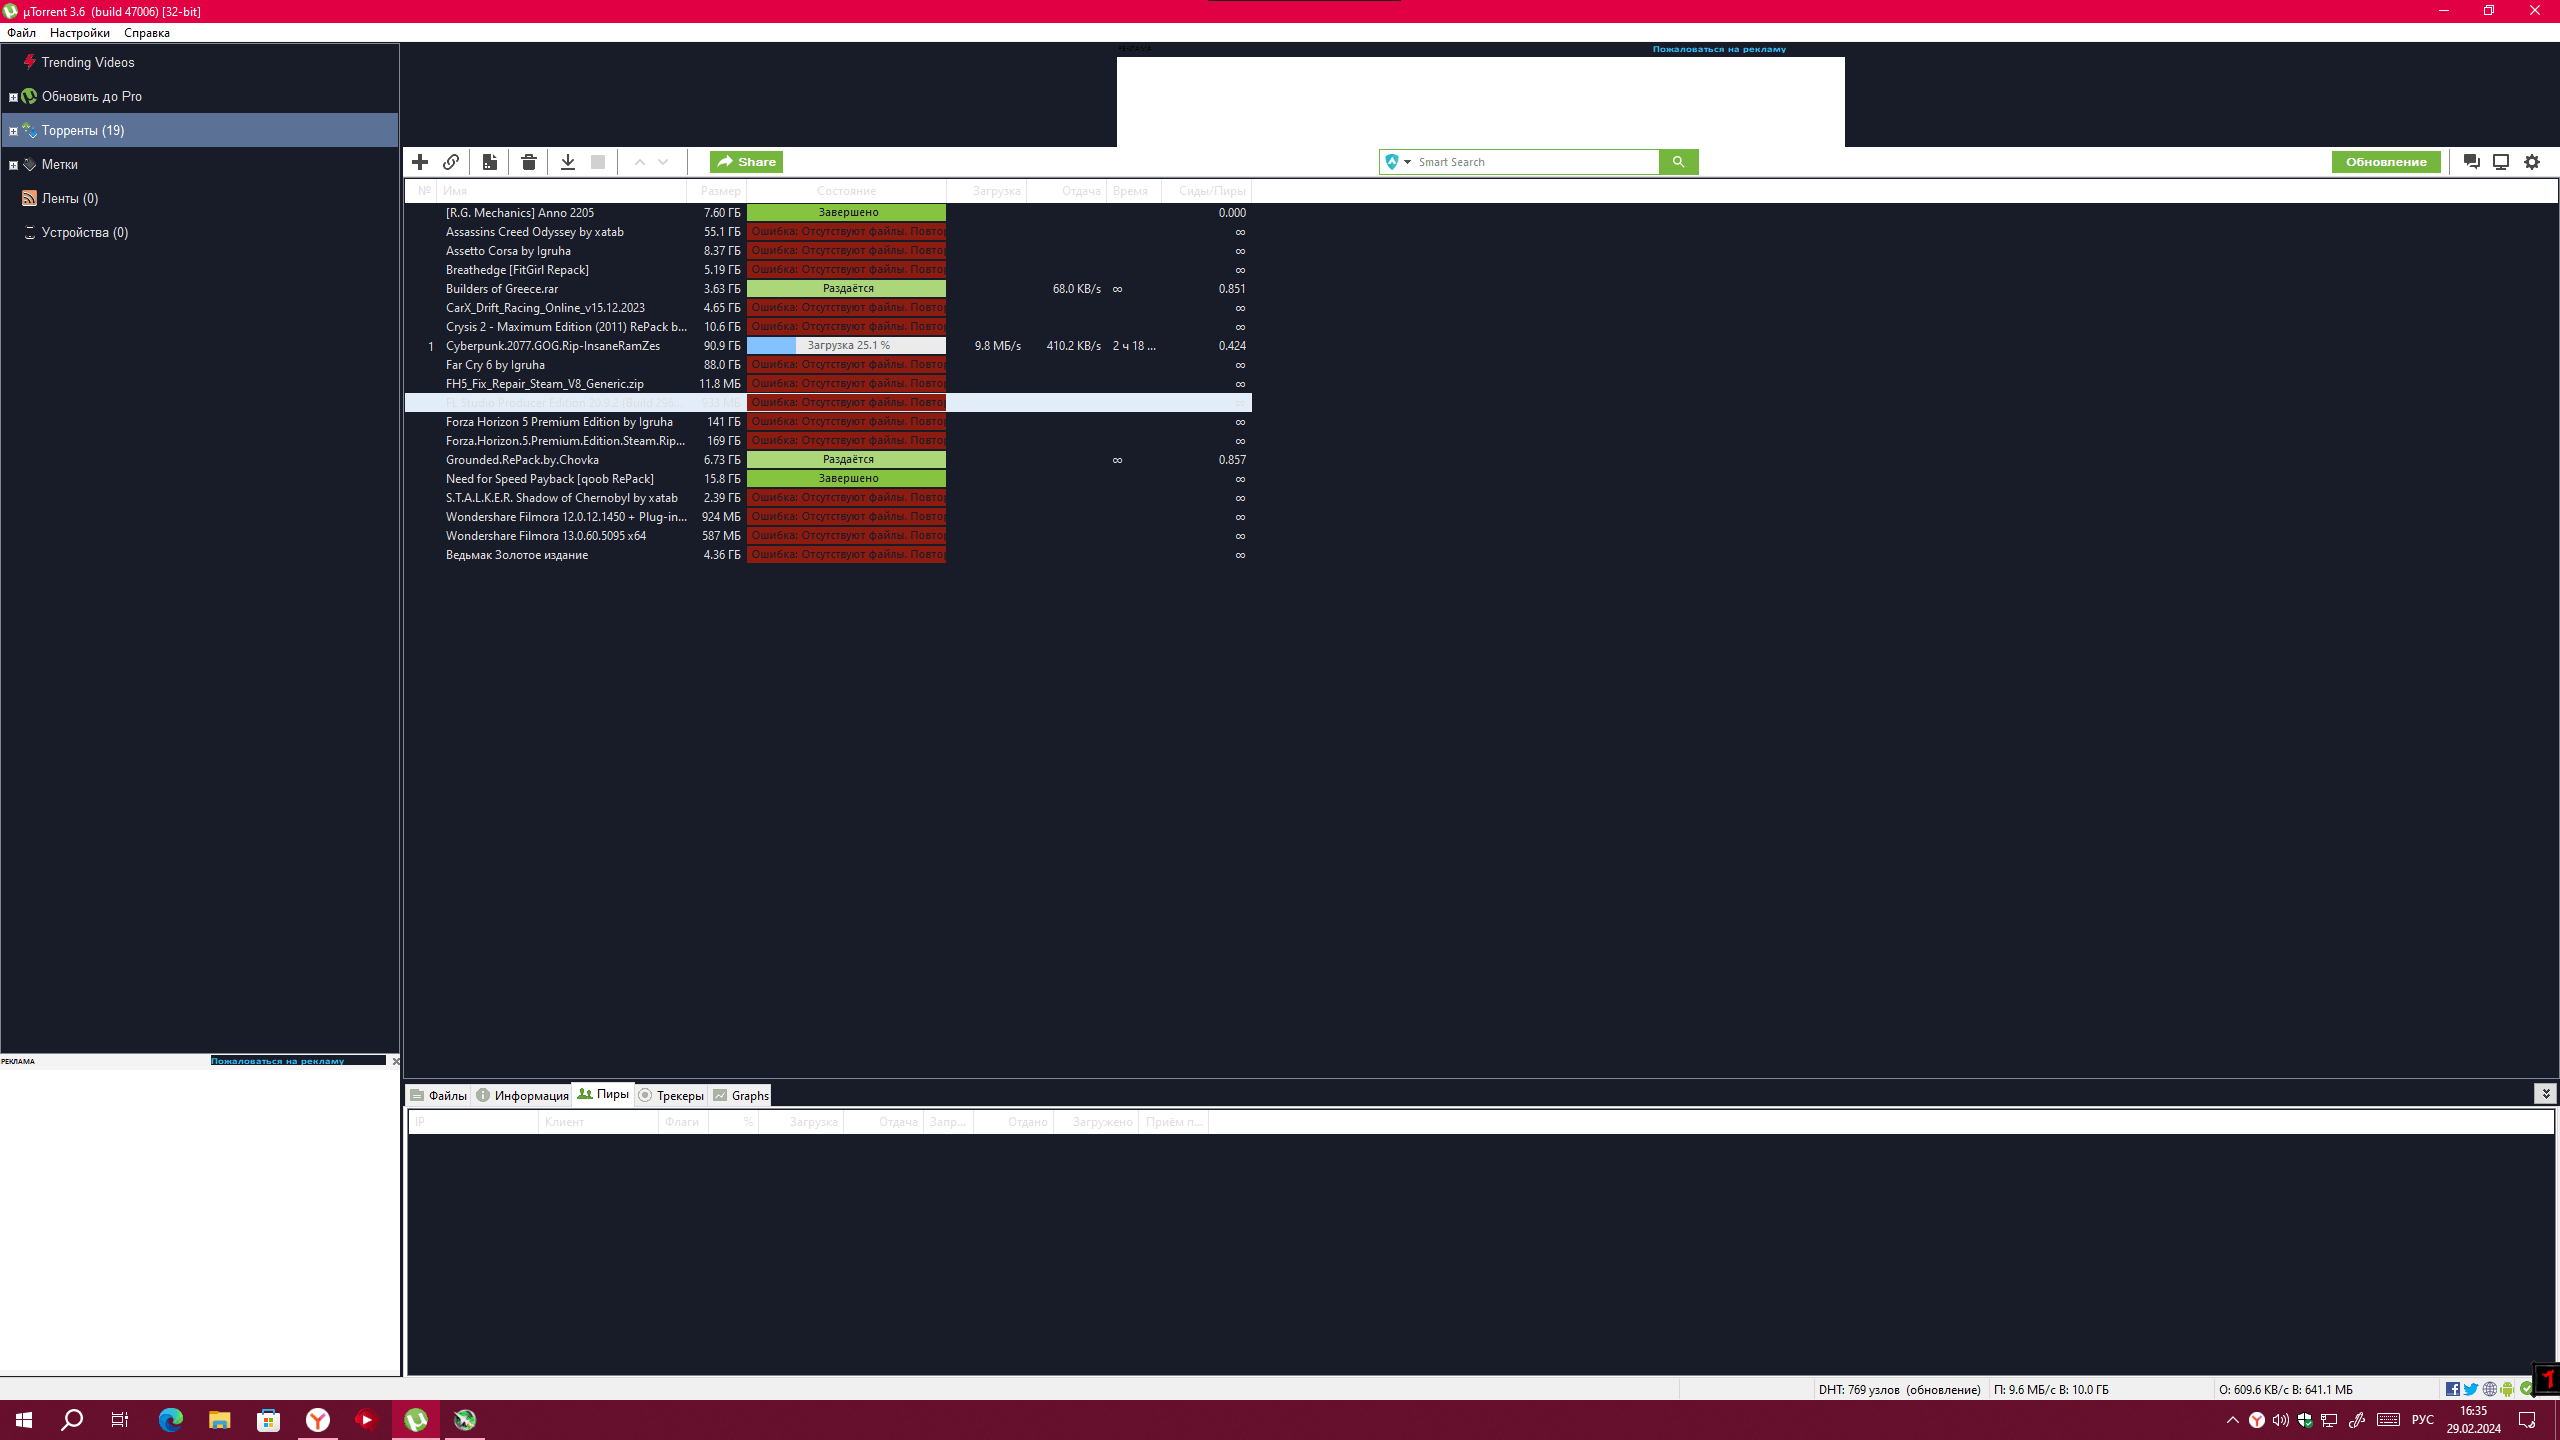Open the settings gear toolbar icon
Screen dimensions: 2560x1440
(2532, 162)
